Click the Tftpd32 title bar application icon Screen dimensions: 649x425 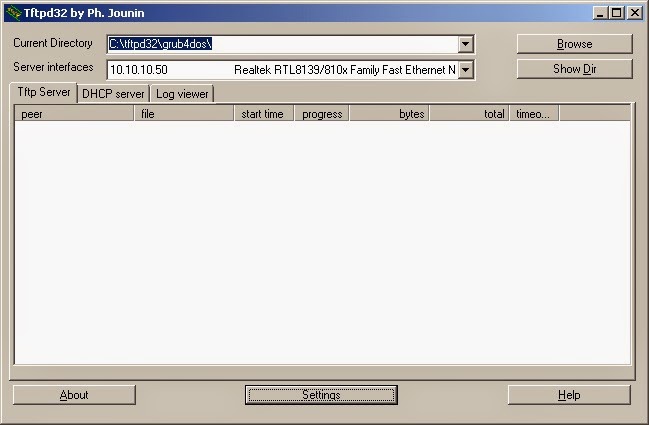[x=12, y=13]
